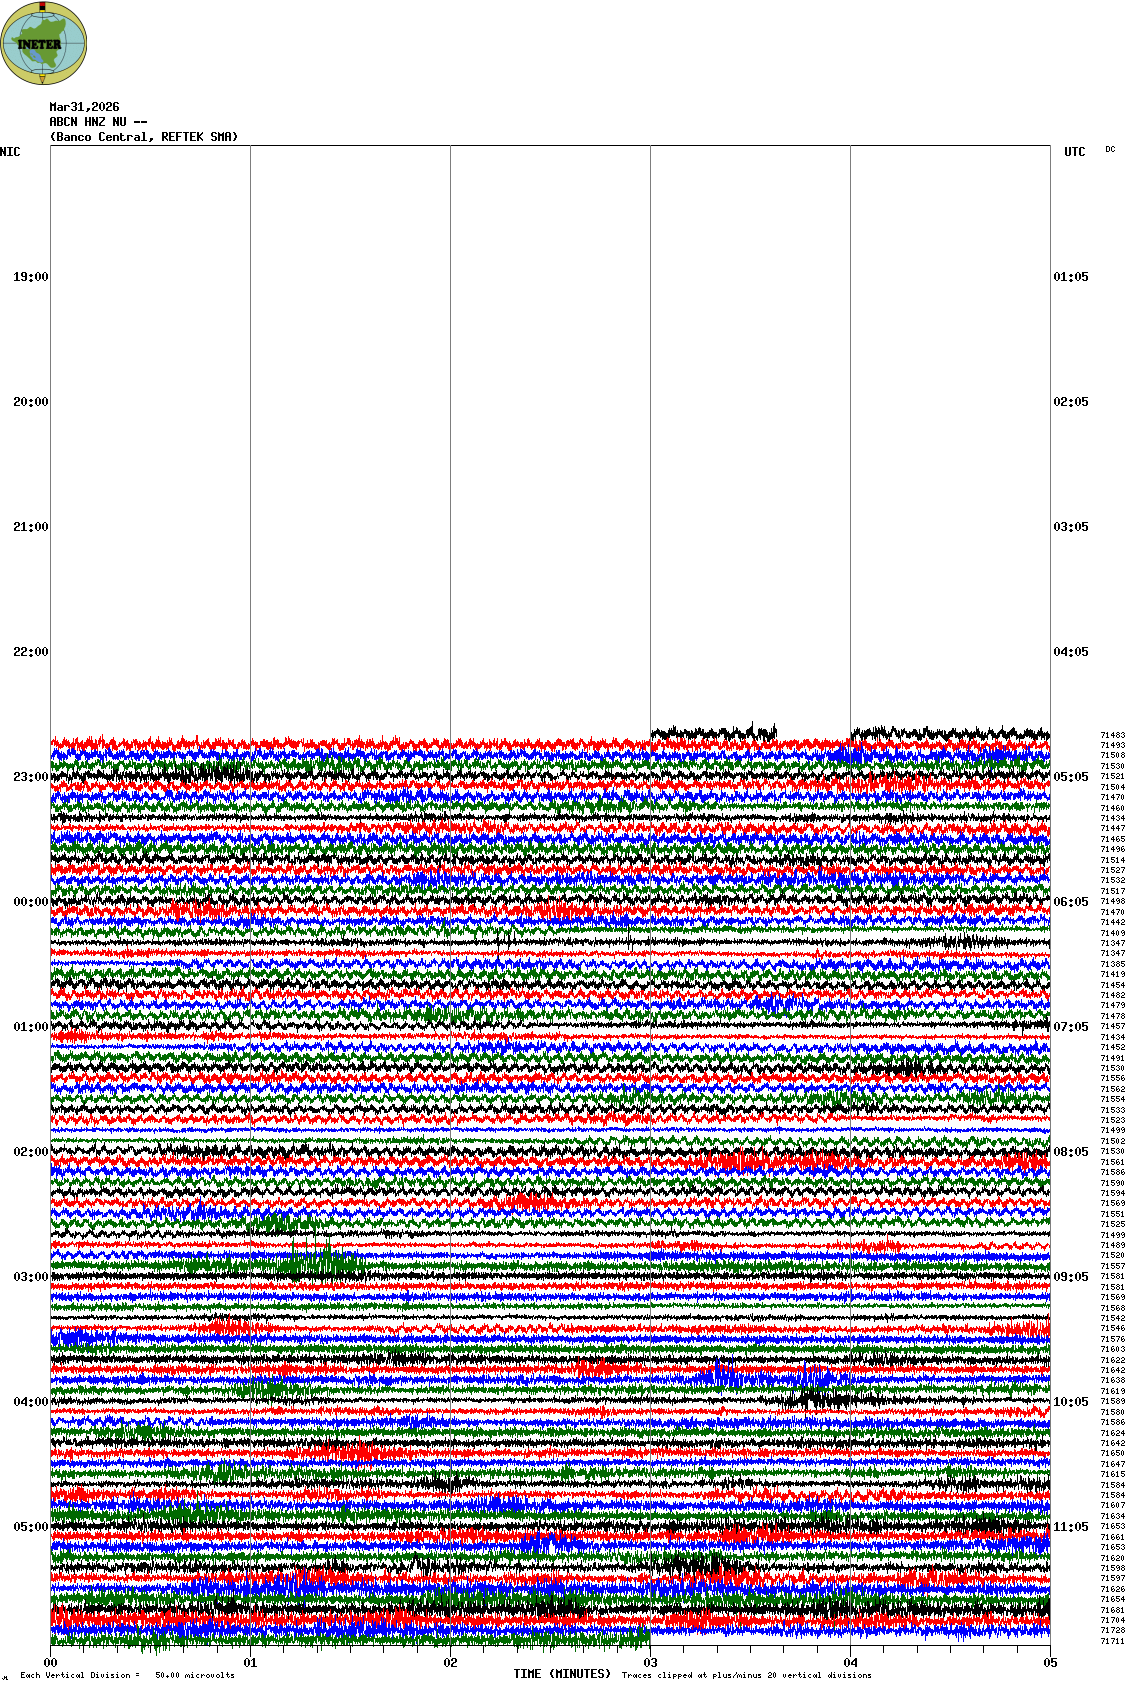Screen dimensions: 1130x1689
Task: Select the 05 minute tick label on bottom axis
Action: 1050,1663
